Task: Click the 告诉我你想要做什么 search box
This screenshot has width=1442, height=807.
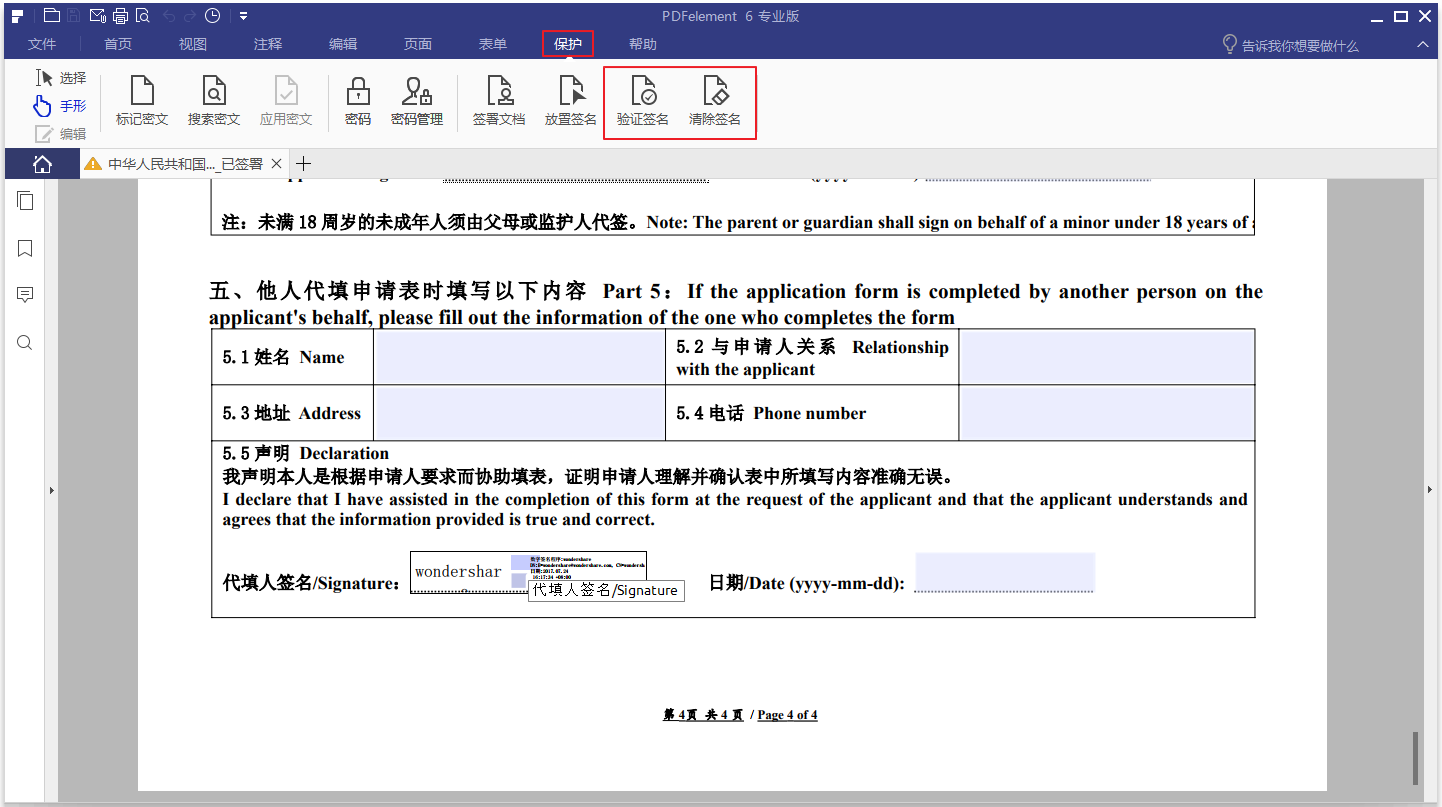Action: tap(1290, 45)
